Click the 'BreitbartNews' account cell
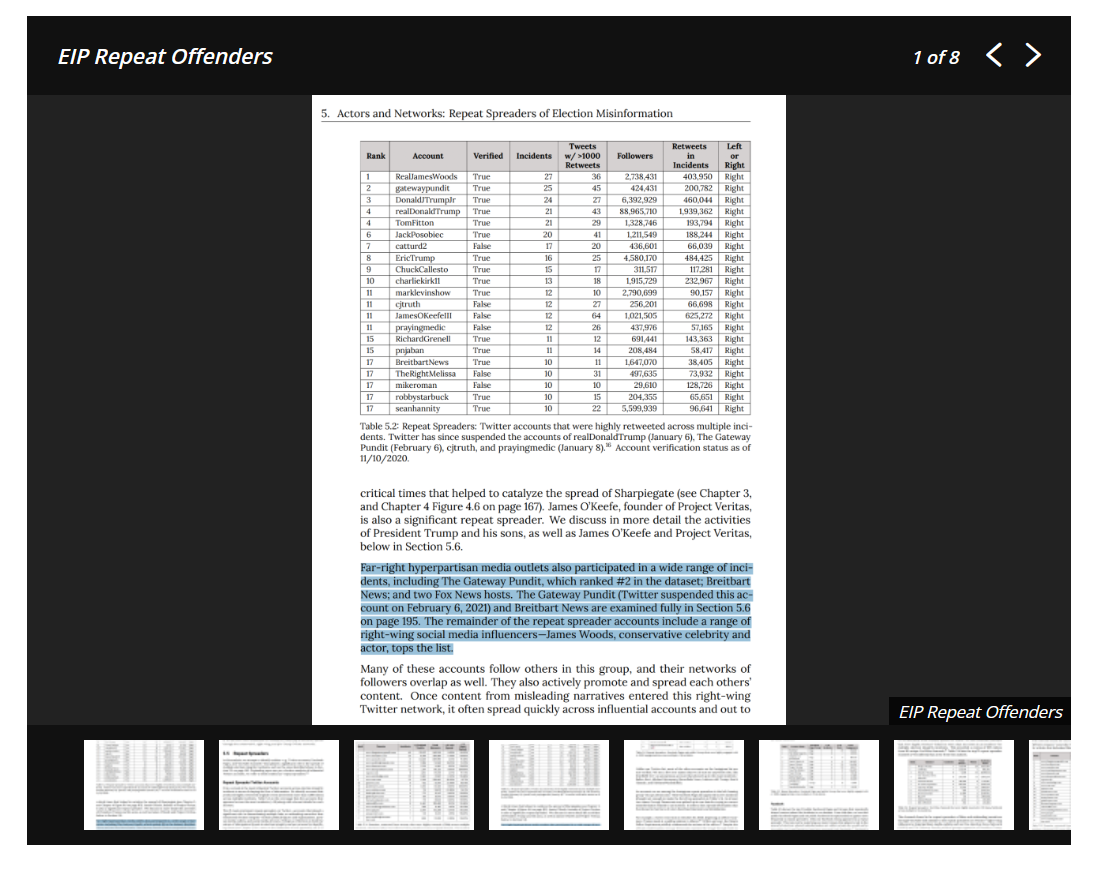 (x=428, y=362)
